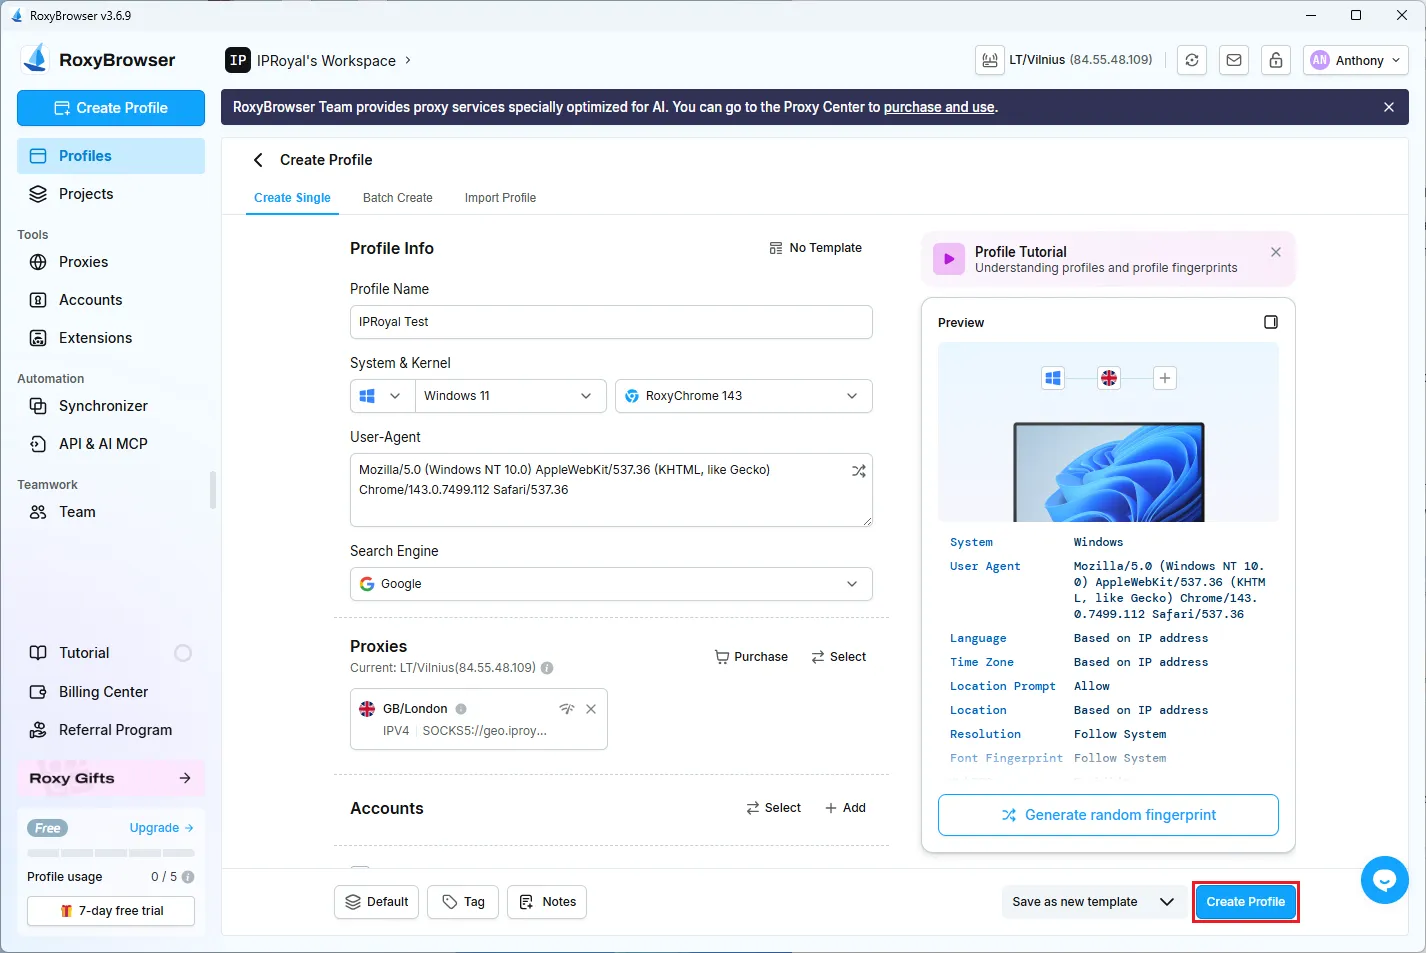The height and width of the screenshot is (953, 1426).
Task: Click the randomize User-Agent shuffle icon
Action: click(x=858, y=471)
